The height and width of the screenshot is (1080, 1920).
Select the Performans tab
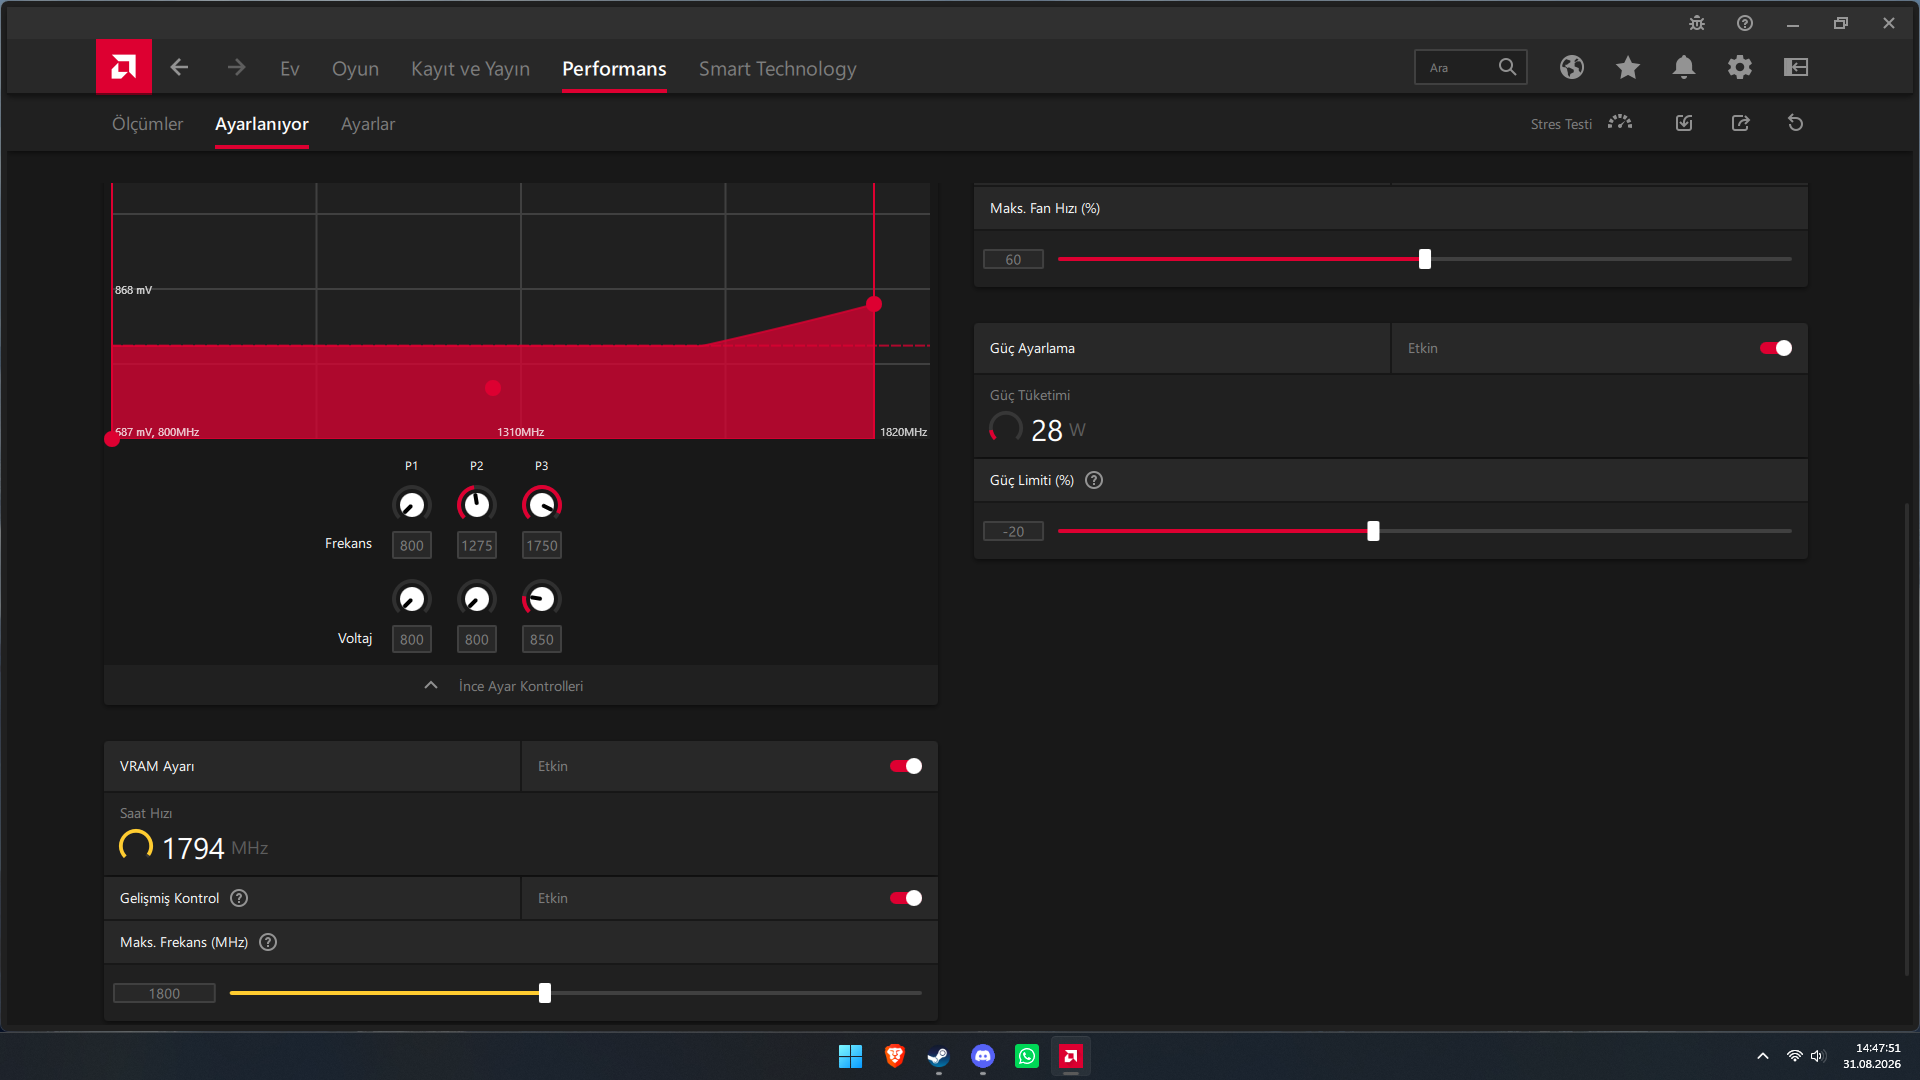[614, 68]
